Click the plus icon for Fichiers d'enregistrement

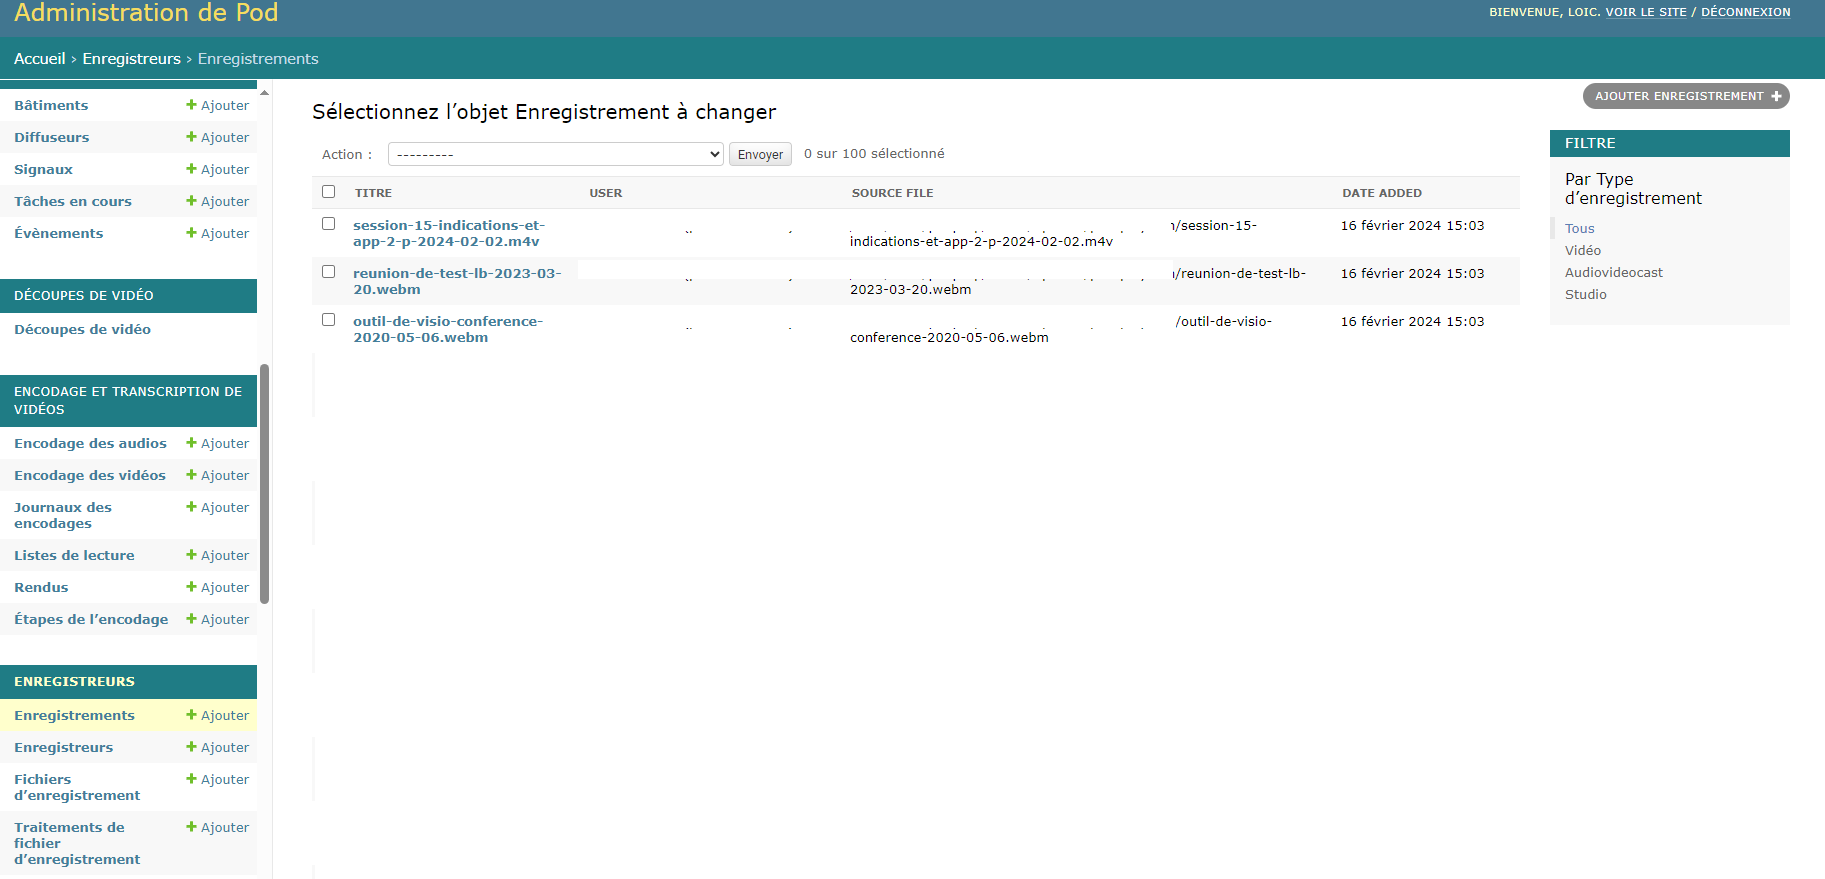pos(191,779)
